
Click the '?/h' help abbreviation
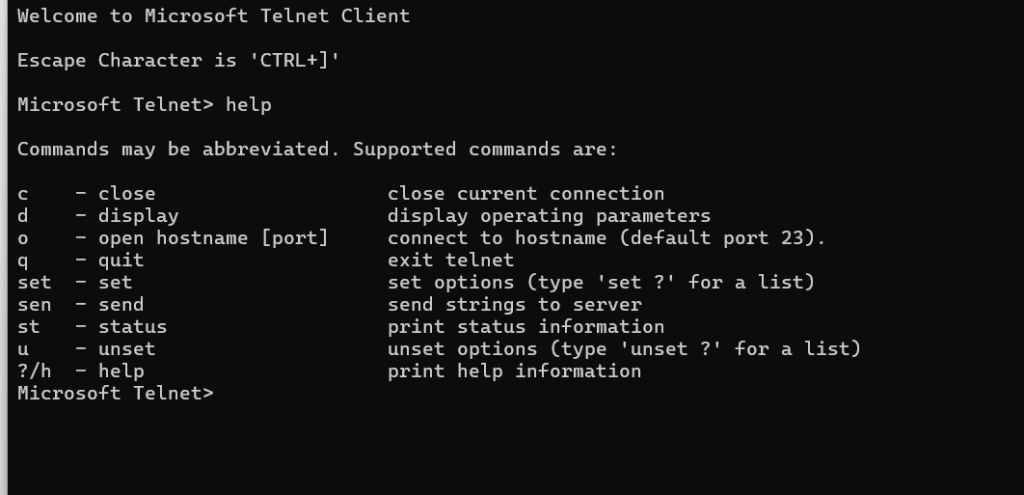(x=34, y=371)
